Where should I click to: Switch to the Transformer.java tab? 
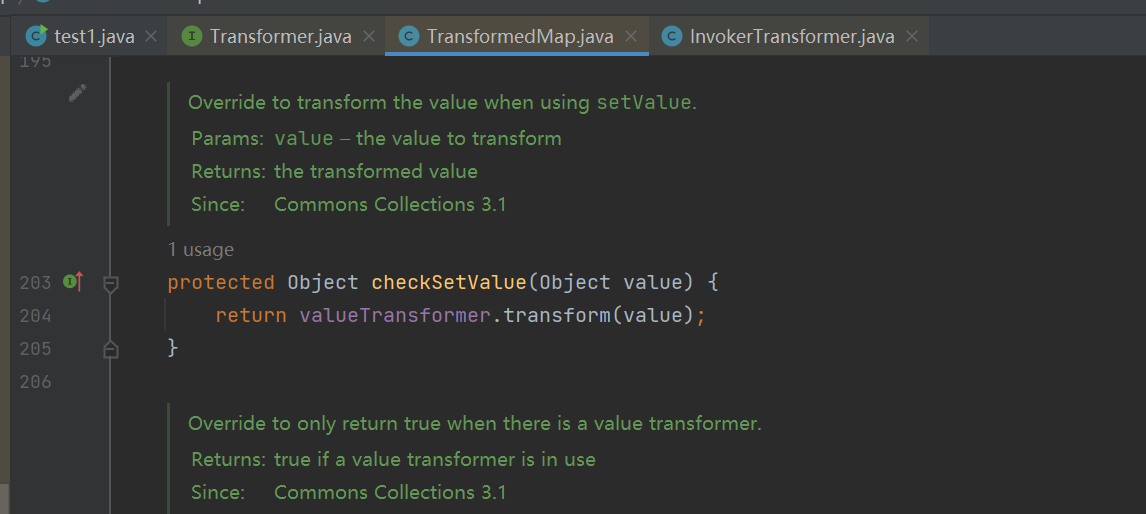[x=280, y=37]
